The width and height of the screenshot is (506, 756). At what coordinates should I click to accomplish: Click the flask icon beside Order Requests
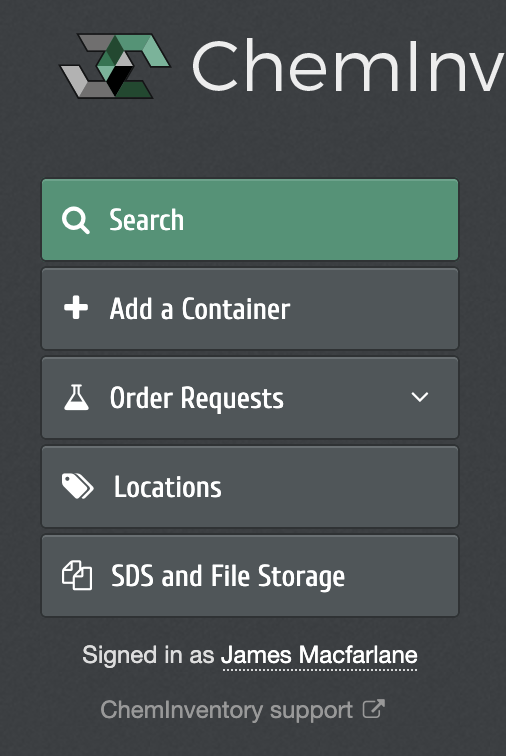[x=76, y=397]
